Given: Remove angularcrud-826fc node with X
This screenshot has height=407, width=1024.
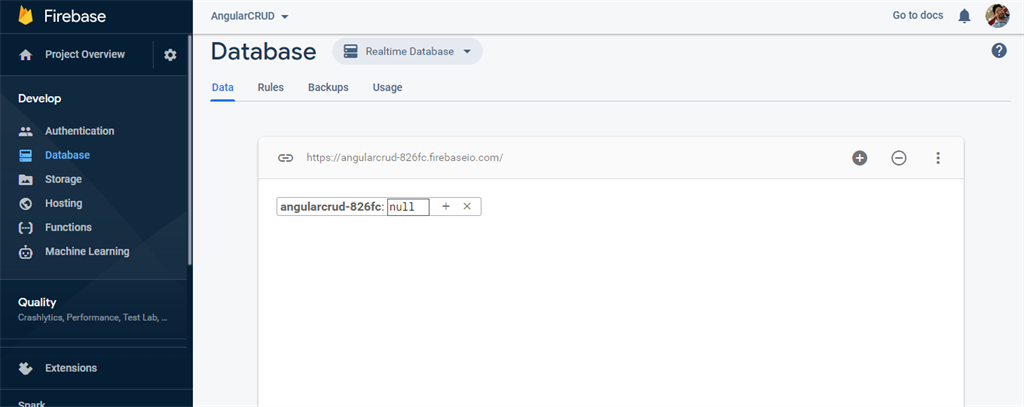Looking at the screenshot, I should point(467,206).
